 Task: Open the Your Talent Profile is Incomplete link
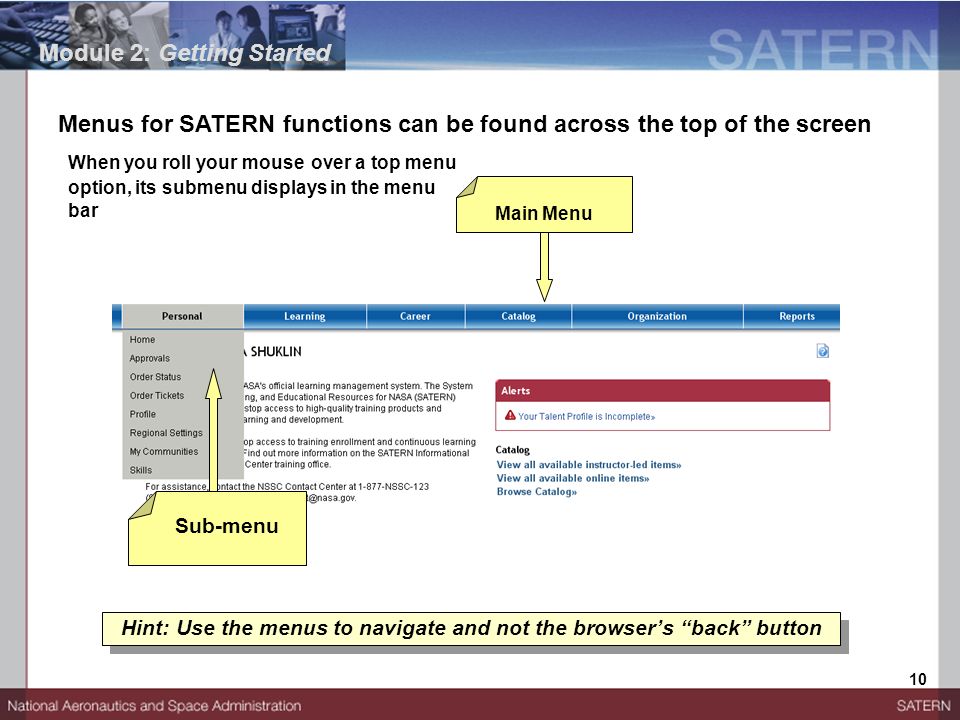click(587, 416)
